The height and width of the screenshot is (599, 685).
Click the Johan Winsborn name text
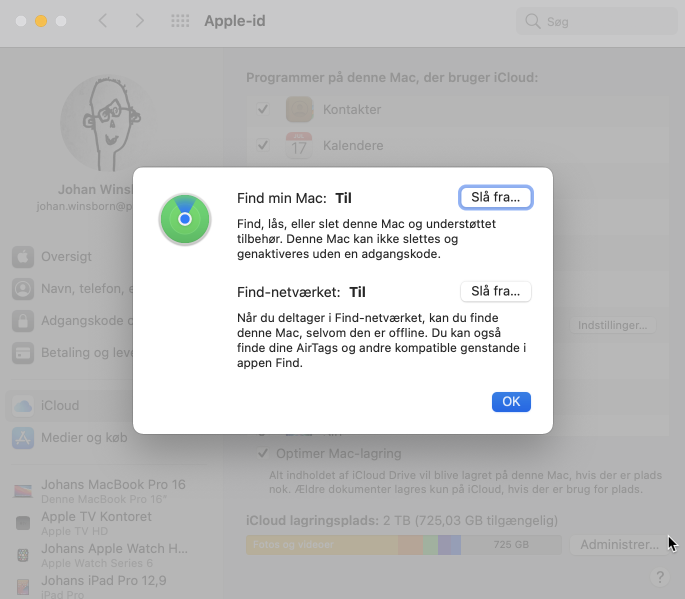95,189
